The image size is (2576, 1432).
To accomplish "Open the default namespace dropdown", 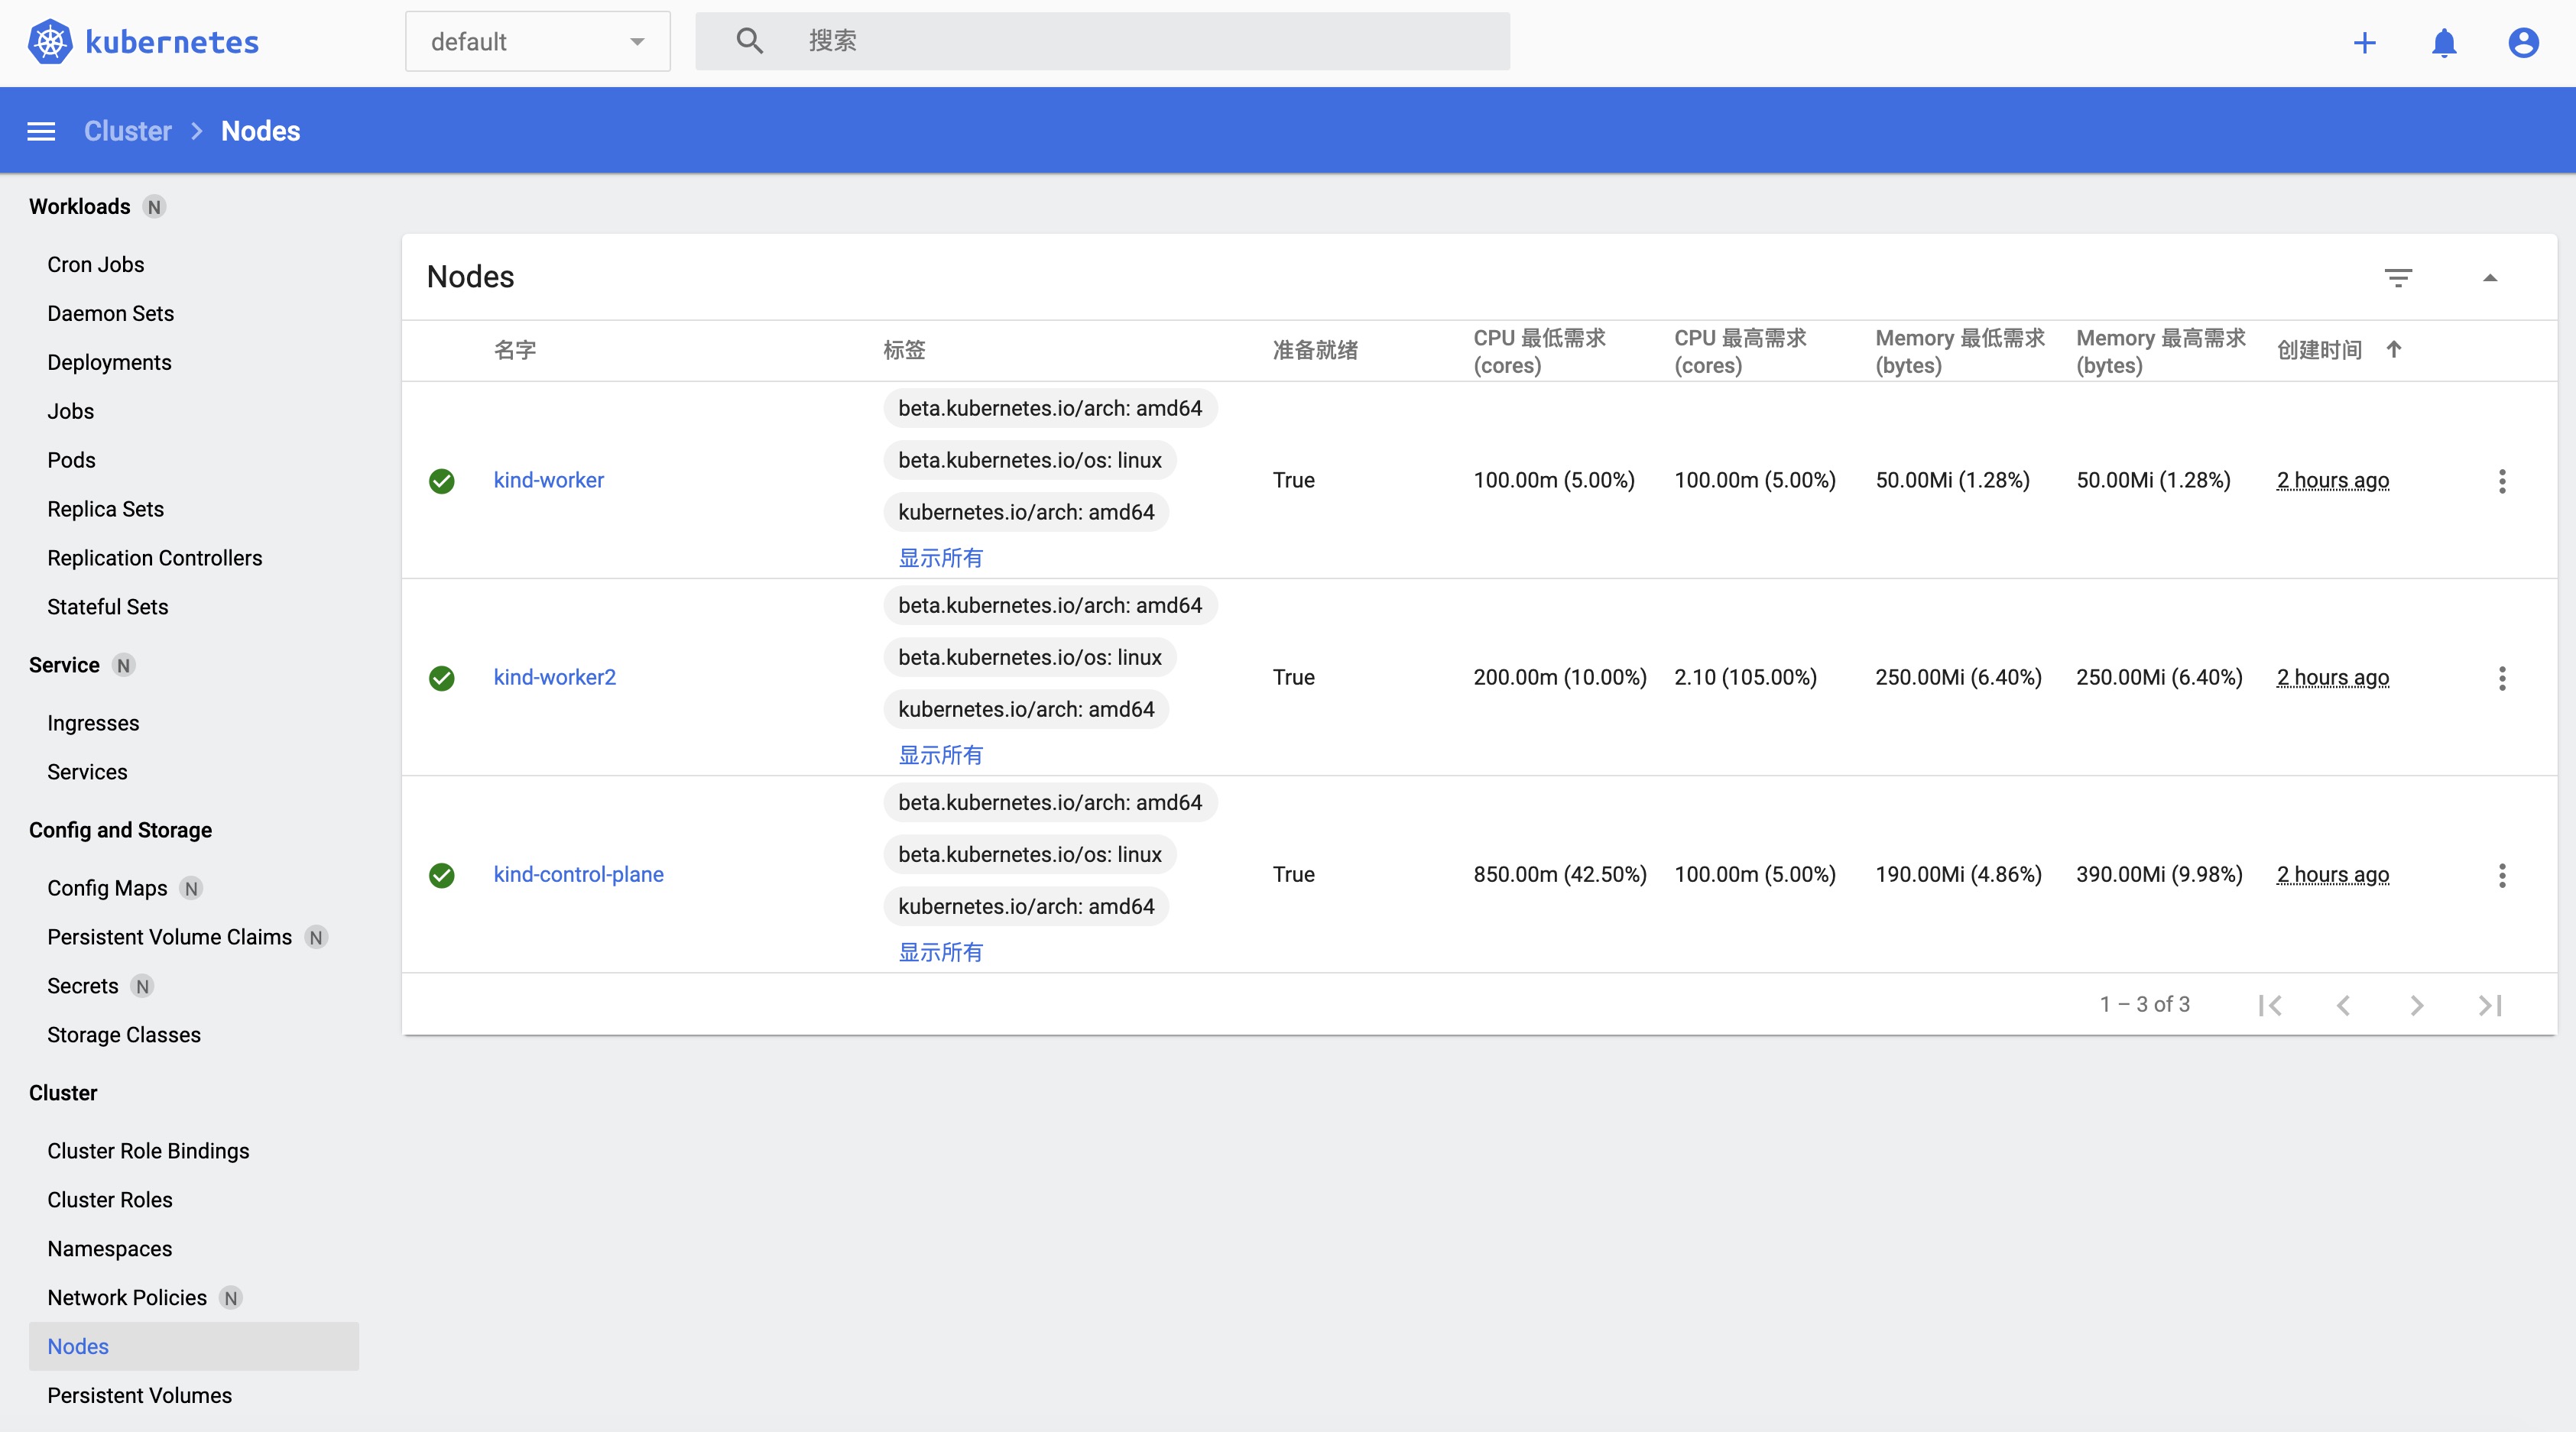I will tap(537, 41).
